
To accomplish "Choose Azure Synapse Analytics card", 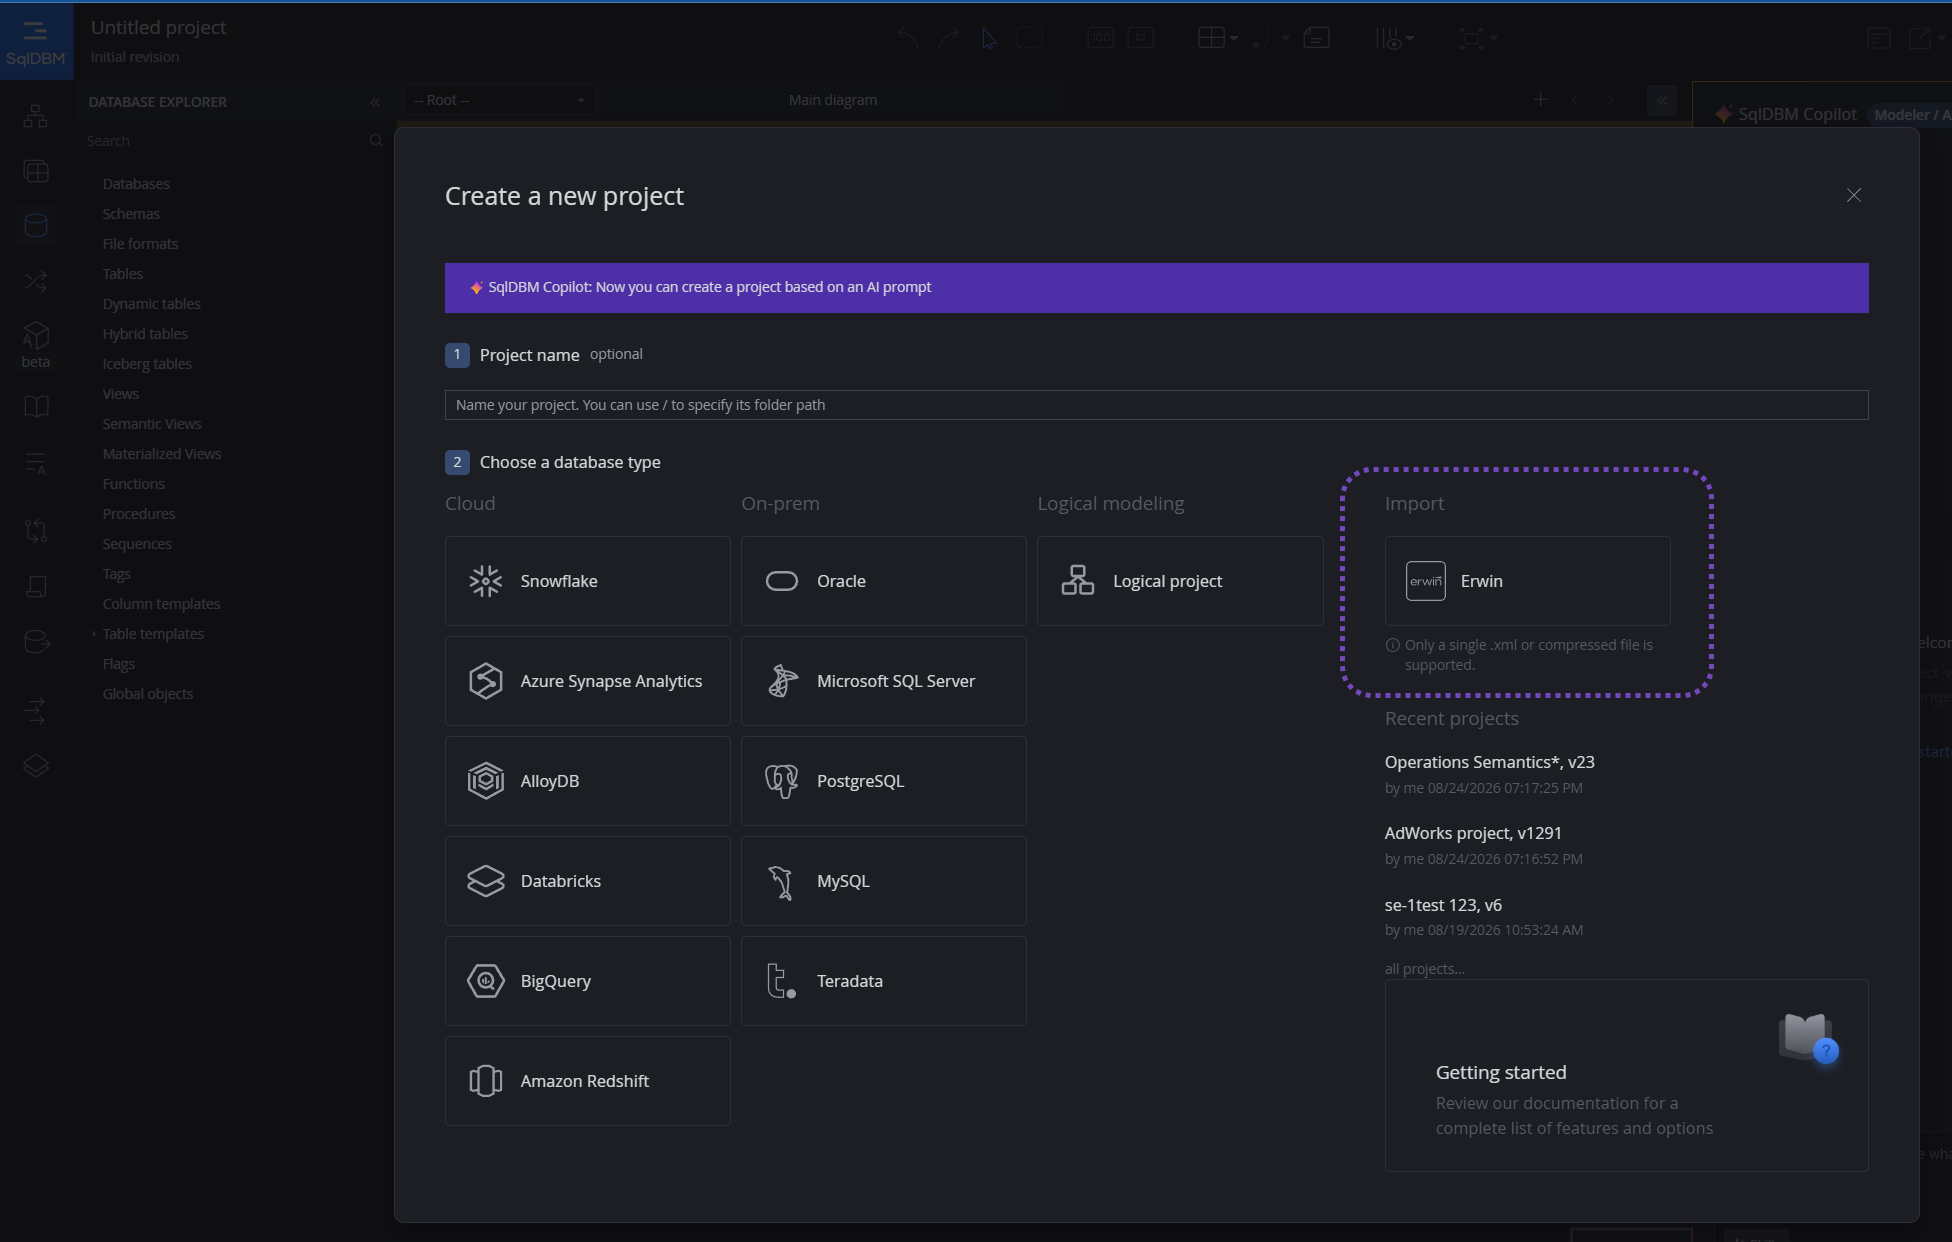I will (587, 681).
